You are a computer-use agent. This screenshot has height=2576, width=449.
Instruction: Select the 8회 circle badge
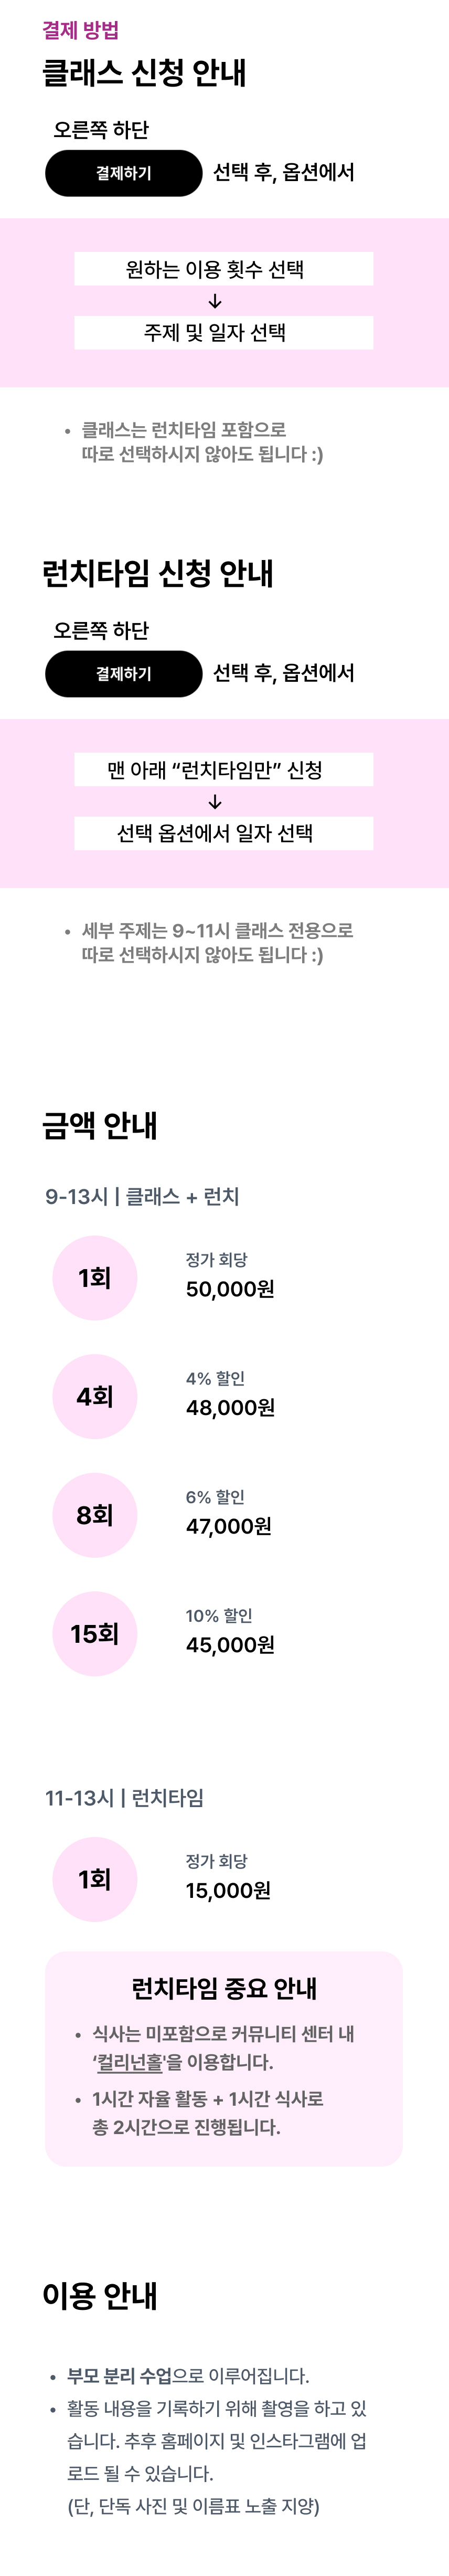click(x=94, y=1514)
